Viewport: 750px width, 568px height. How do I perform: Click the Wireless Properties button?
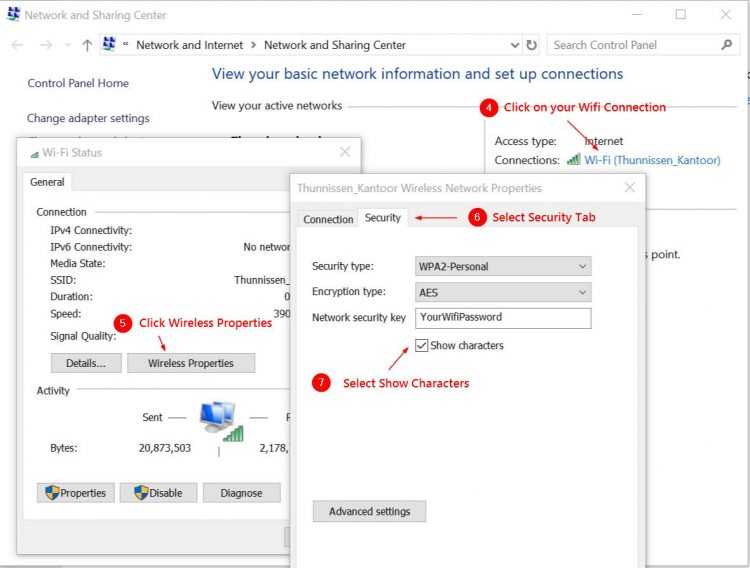click(x=191, y=363)
